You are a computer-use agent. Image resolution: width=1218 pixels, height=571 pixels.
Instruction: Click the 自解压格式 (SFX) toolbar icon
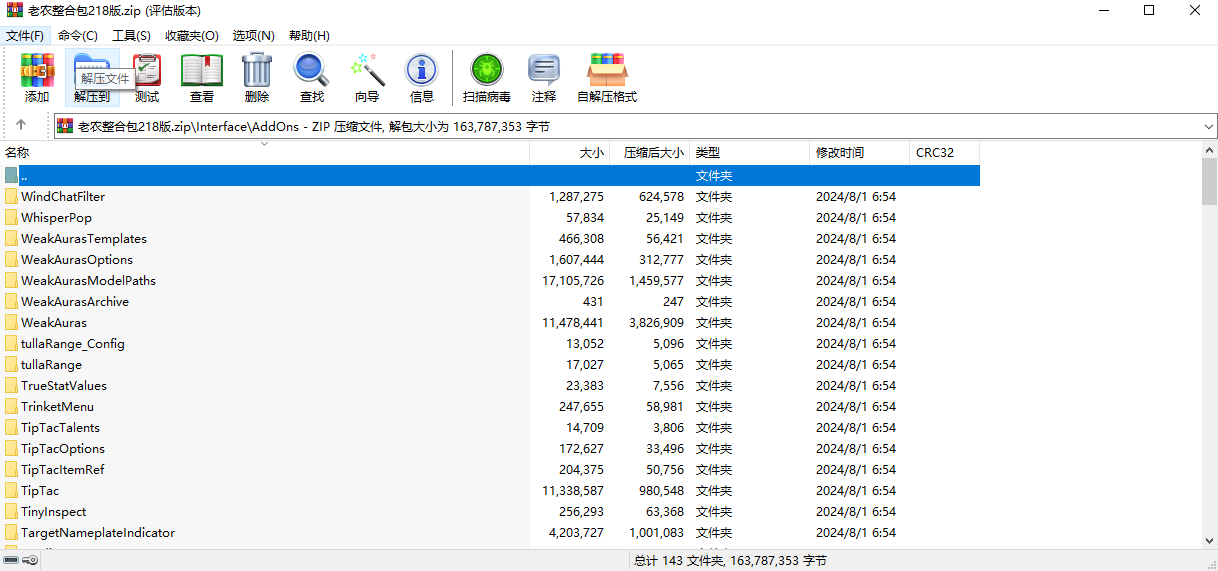(x=607, y=71)
